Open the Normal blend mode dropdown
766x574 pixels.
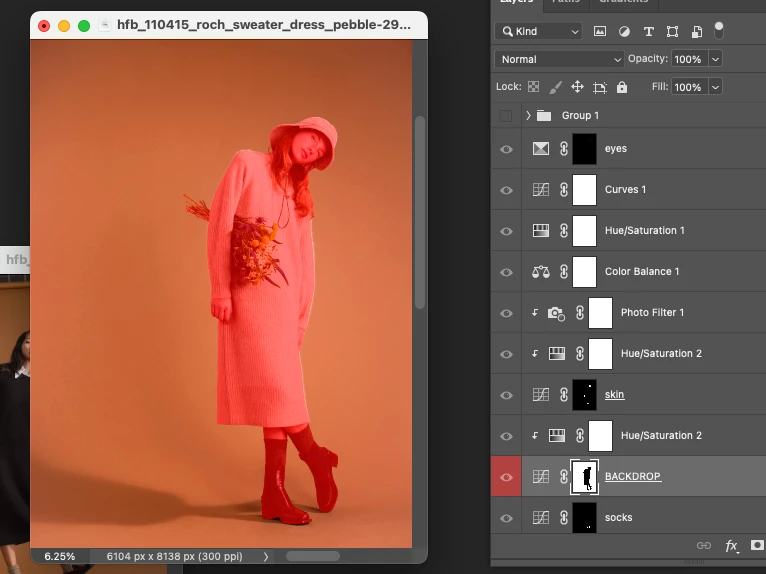pyautogui.click(x=559, y=59)
